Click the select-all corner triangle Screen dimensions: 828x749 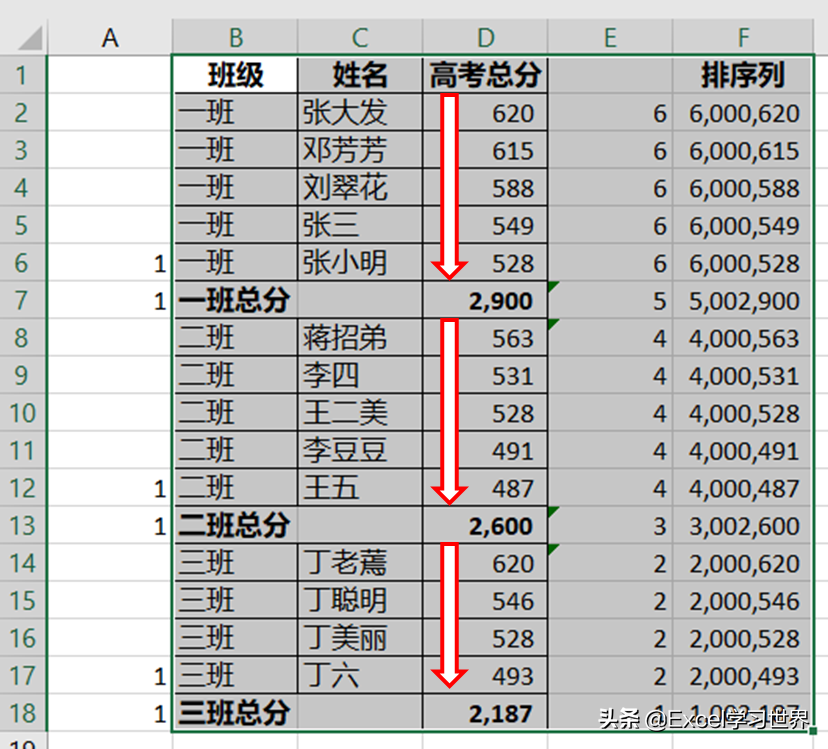coord(30,38)
